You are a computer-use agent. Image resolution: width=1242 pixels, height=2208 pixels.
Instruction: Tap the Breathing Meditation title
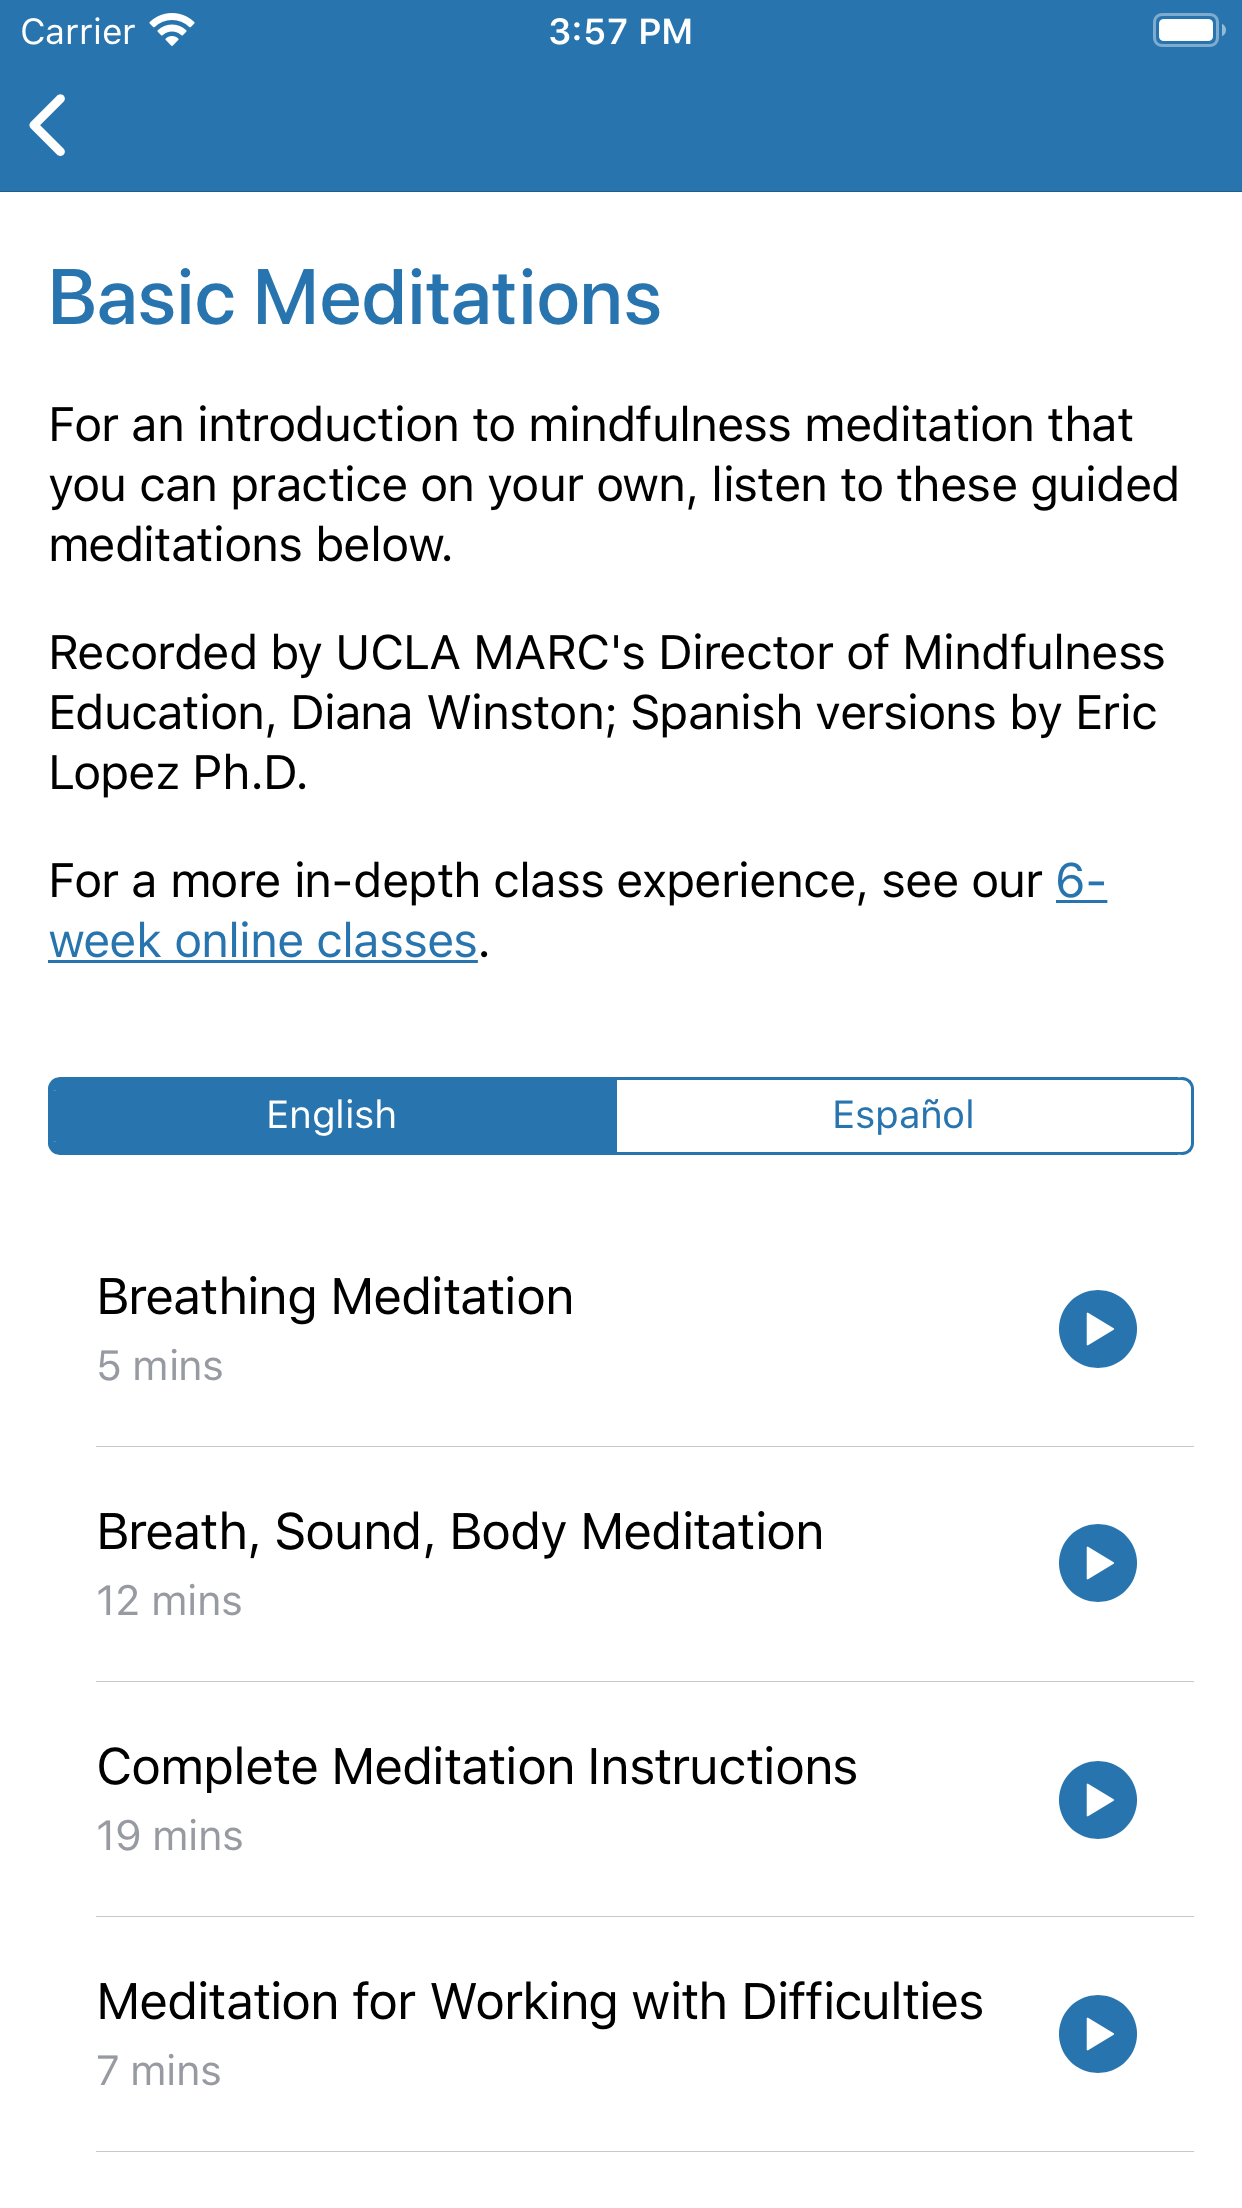(335, 1297)
